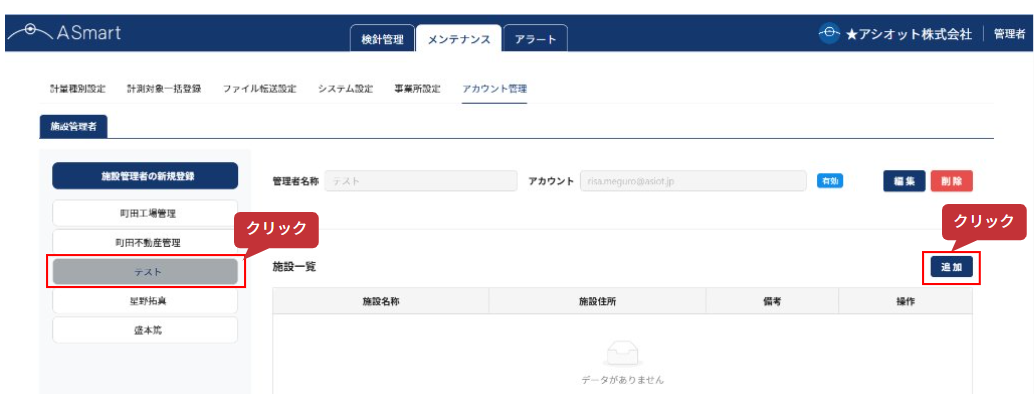Toggle the 有効 status badge

tap(830, 181)
